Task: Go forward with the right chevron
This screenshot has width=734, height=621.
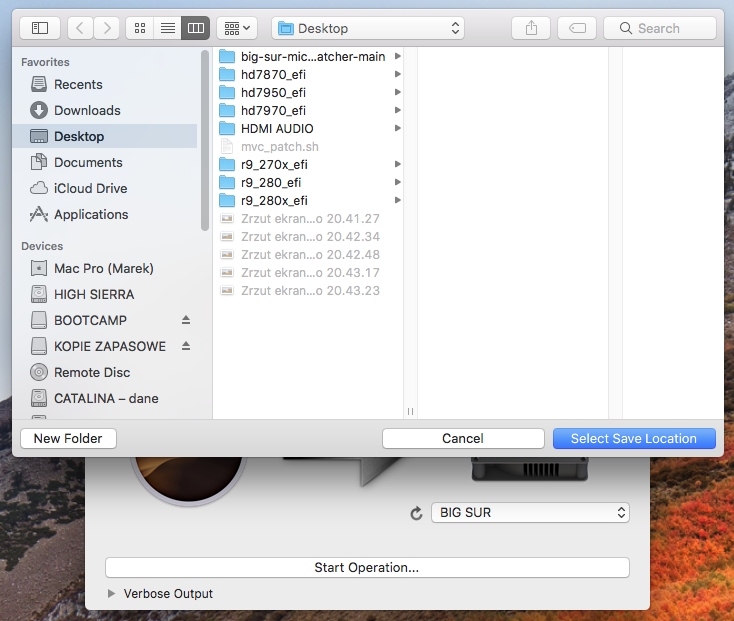Action: point(107,28)
